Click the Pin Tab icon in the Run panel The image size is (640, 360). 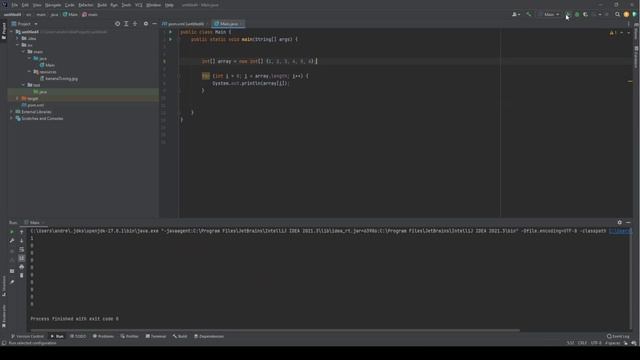12,282
